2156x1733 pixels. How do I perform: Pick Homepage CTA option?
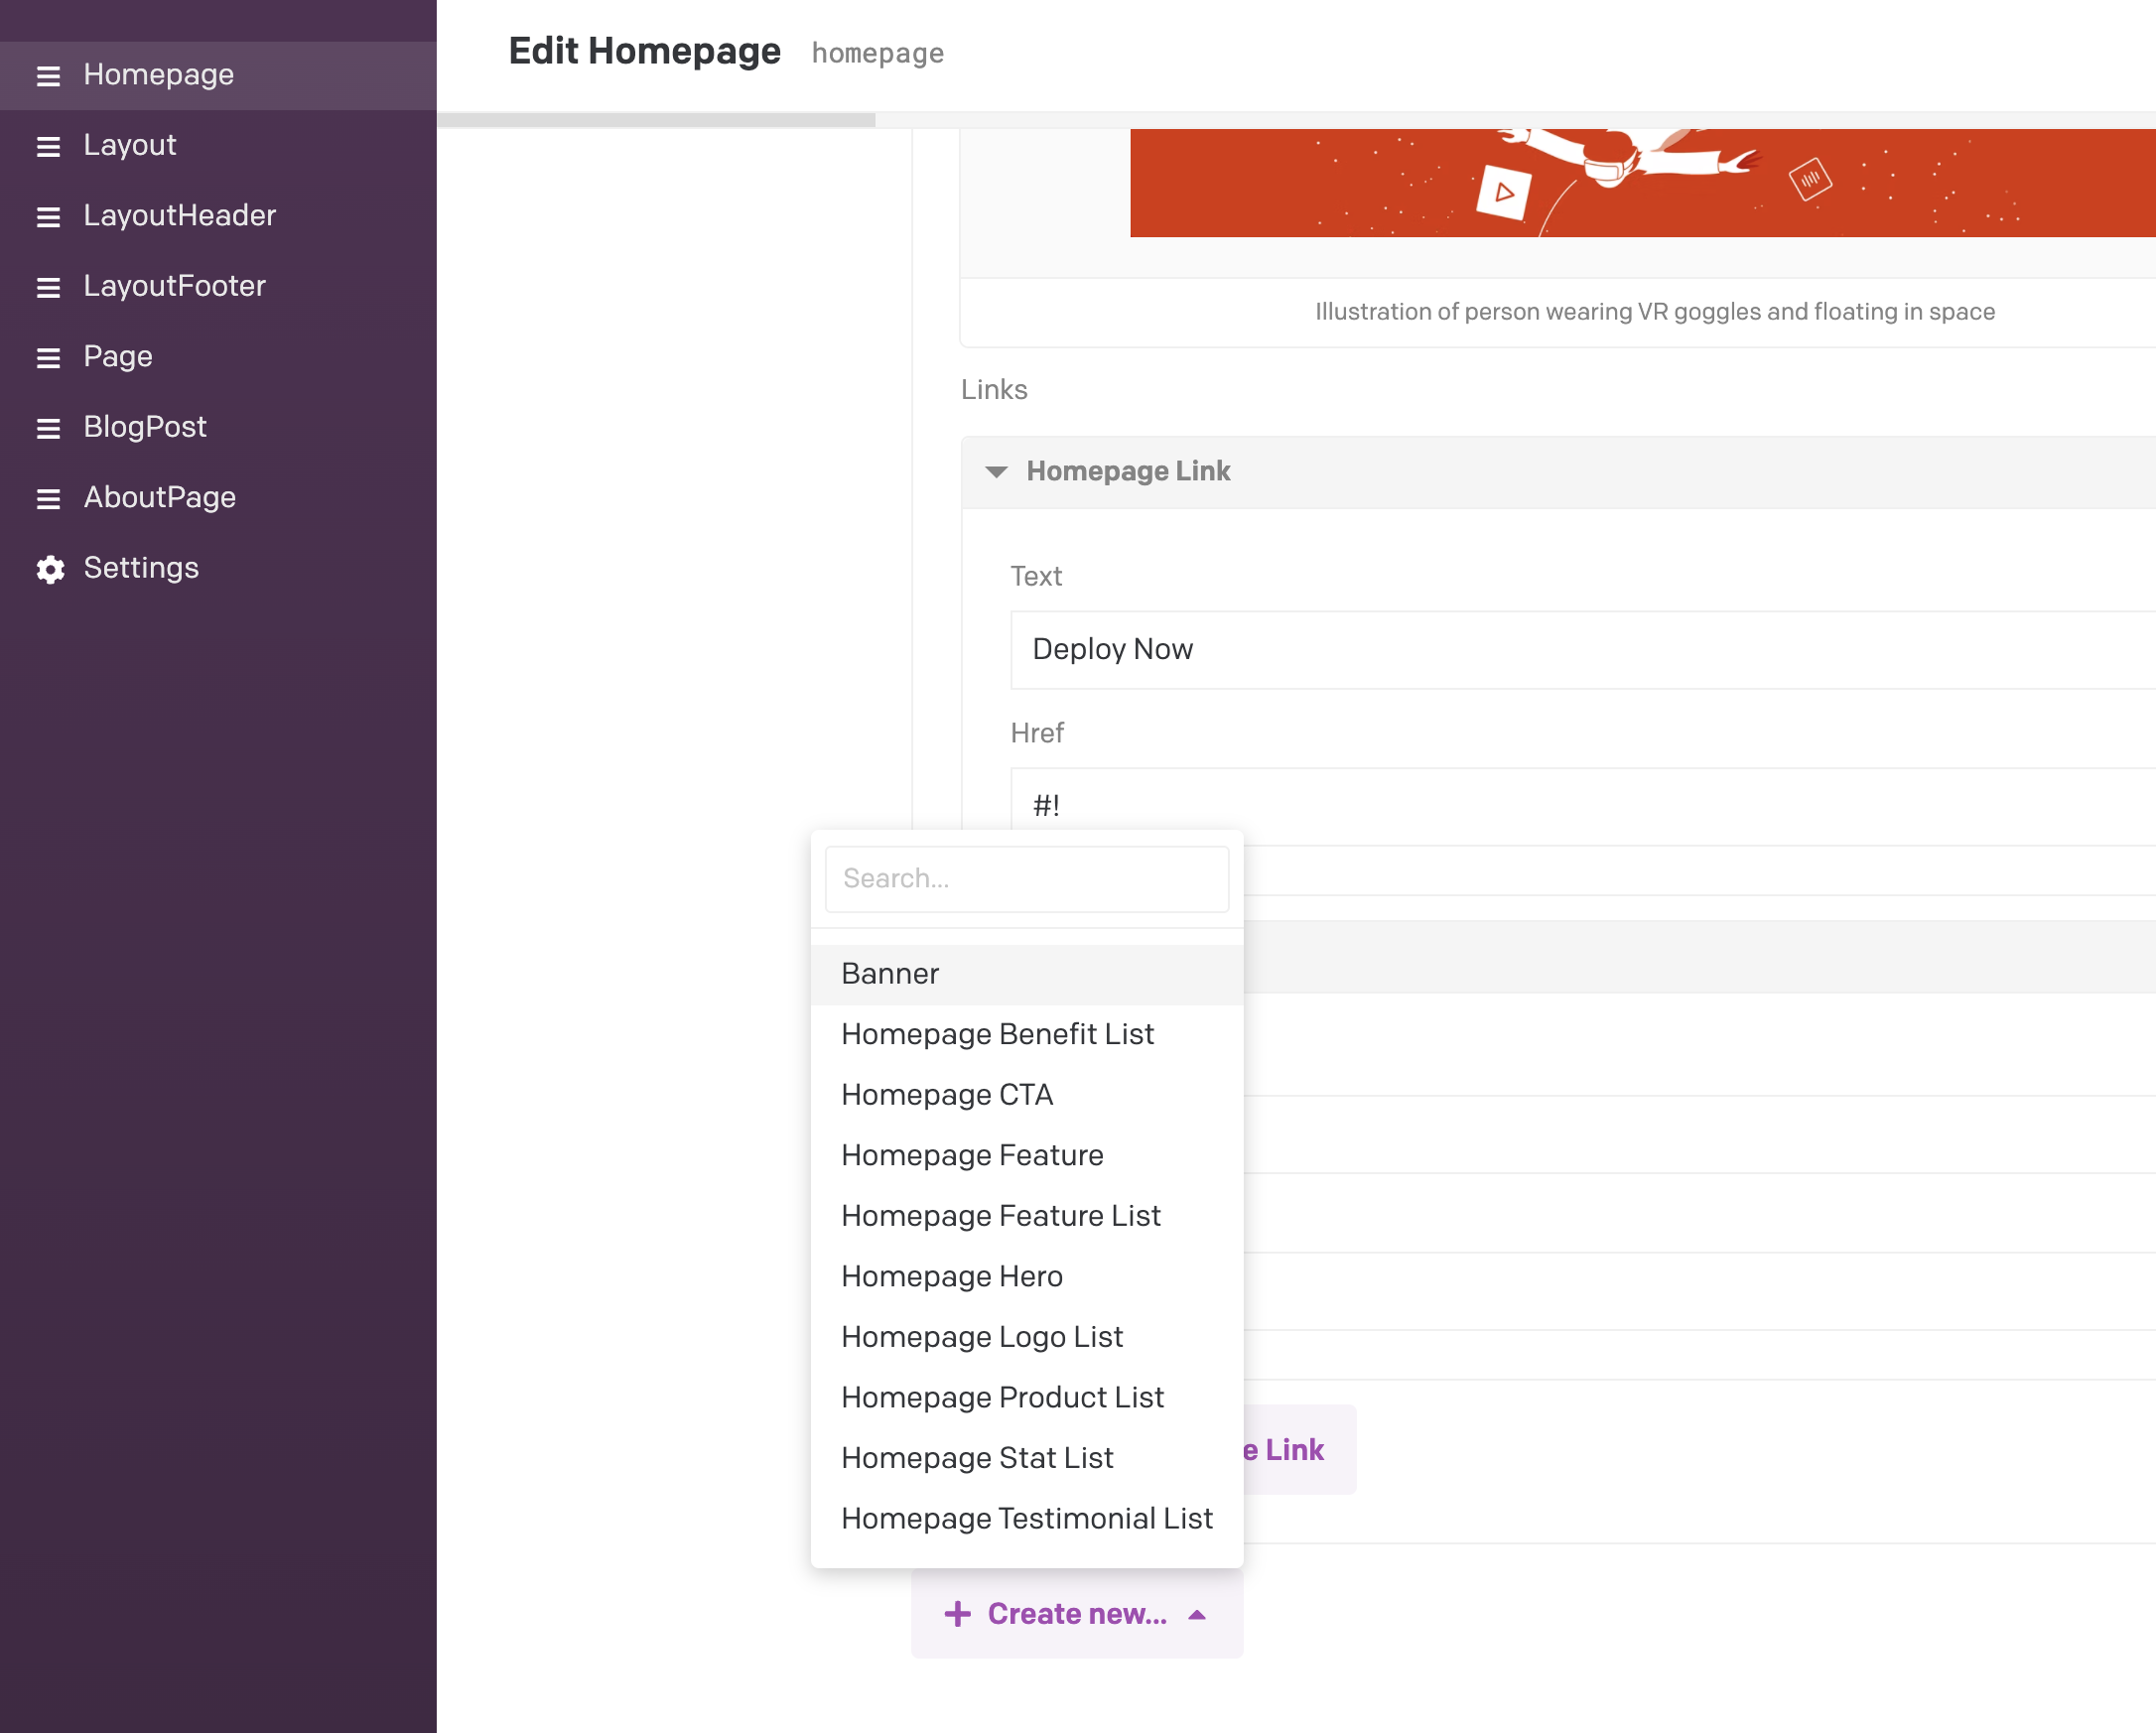click(x=946, y=1095)
